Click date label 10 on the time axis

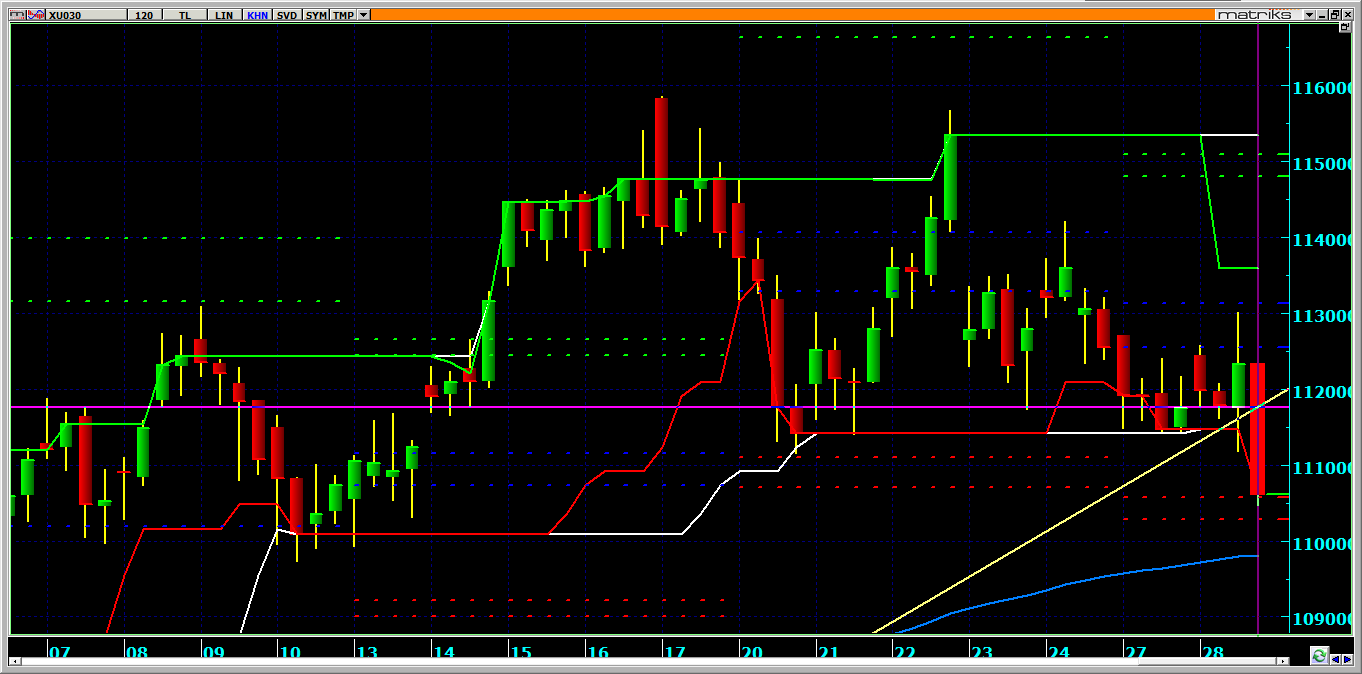click(x=290, y=653)
